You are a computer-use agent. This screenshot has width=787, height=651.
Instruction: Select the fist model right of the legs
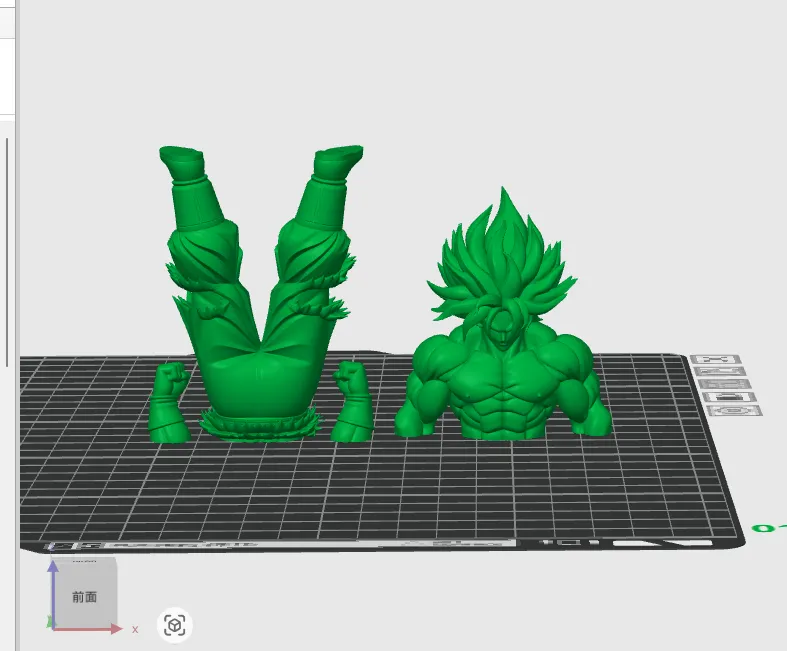[x=353, y=402]
